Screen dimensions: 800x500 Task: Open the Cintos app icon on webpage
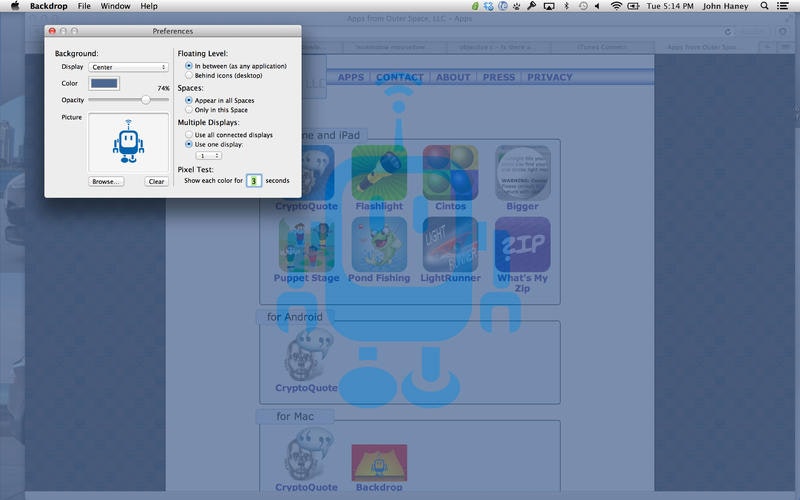451,173
